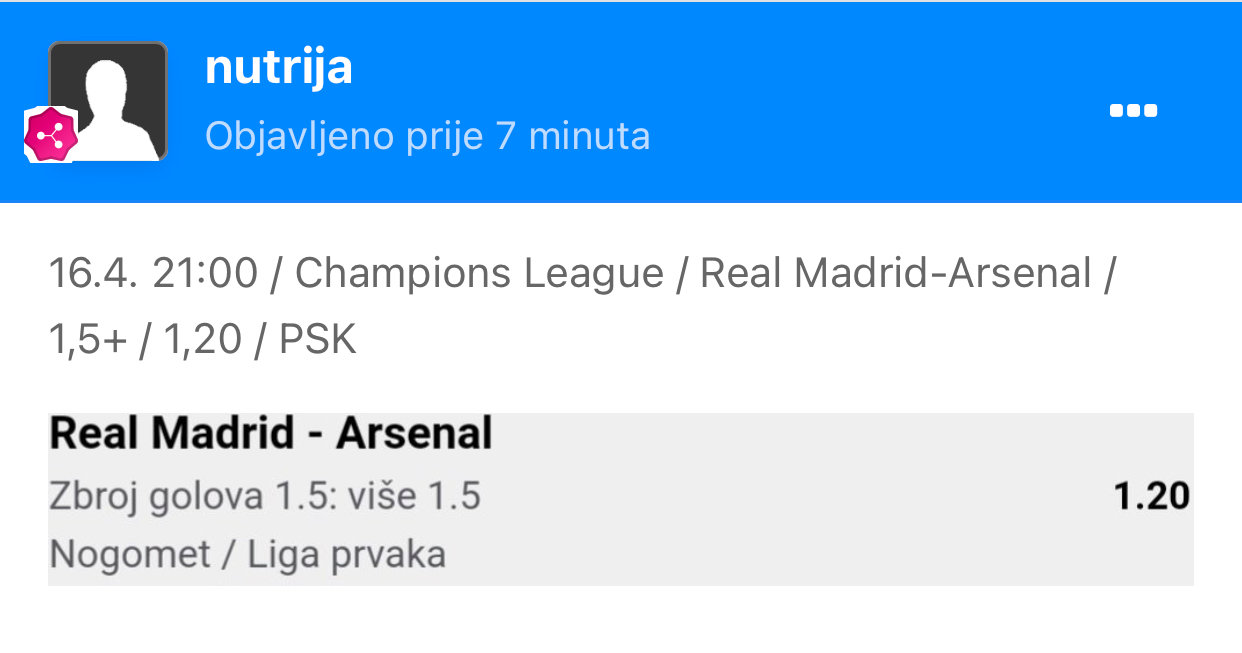Click the "PSK" bookmaker text in post
Image resolution: width=1242 pixels, height=653 pixels.
pyautogui.click(x=317, y=341)
